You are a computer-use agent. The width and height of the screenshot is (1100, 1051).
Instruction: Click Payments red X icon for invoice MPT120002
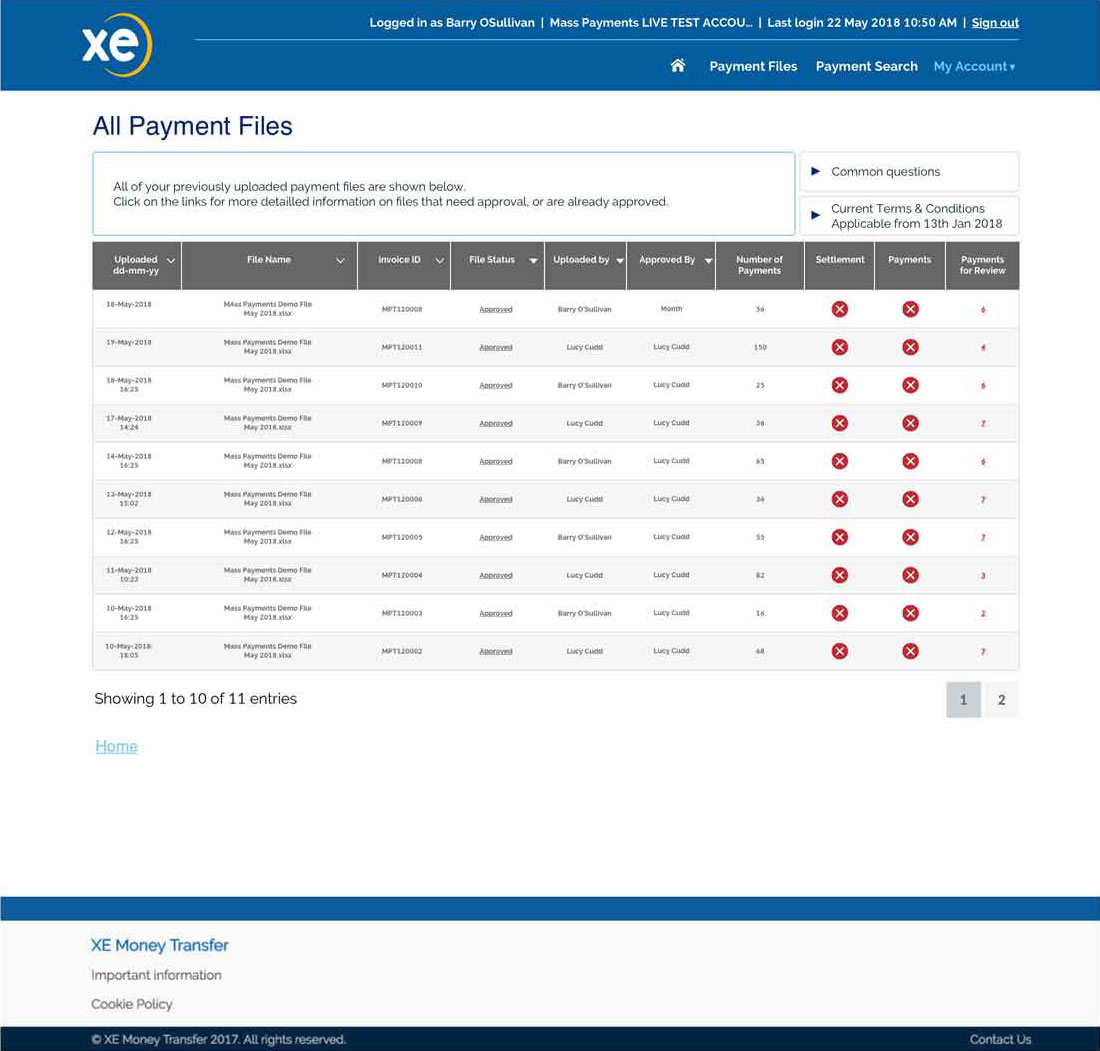pos(910,651)
